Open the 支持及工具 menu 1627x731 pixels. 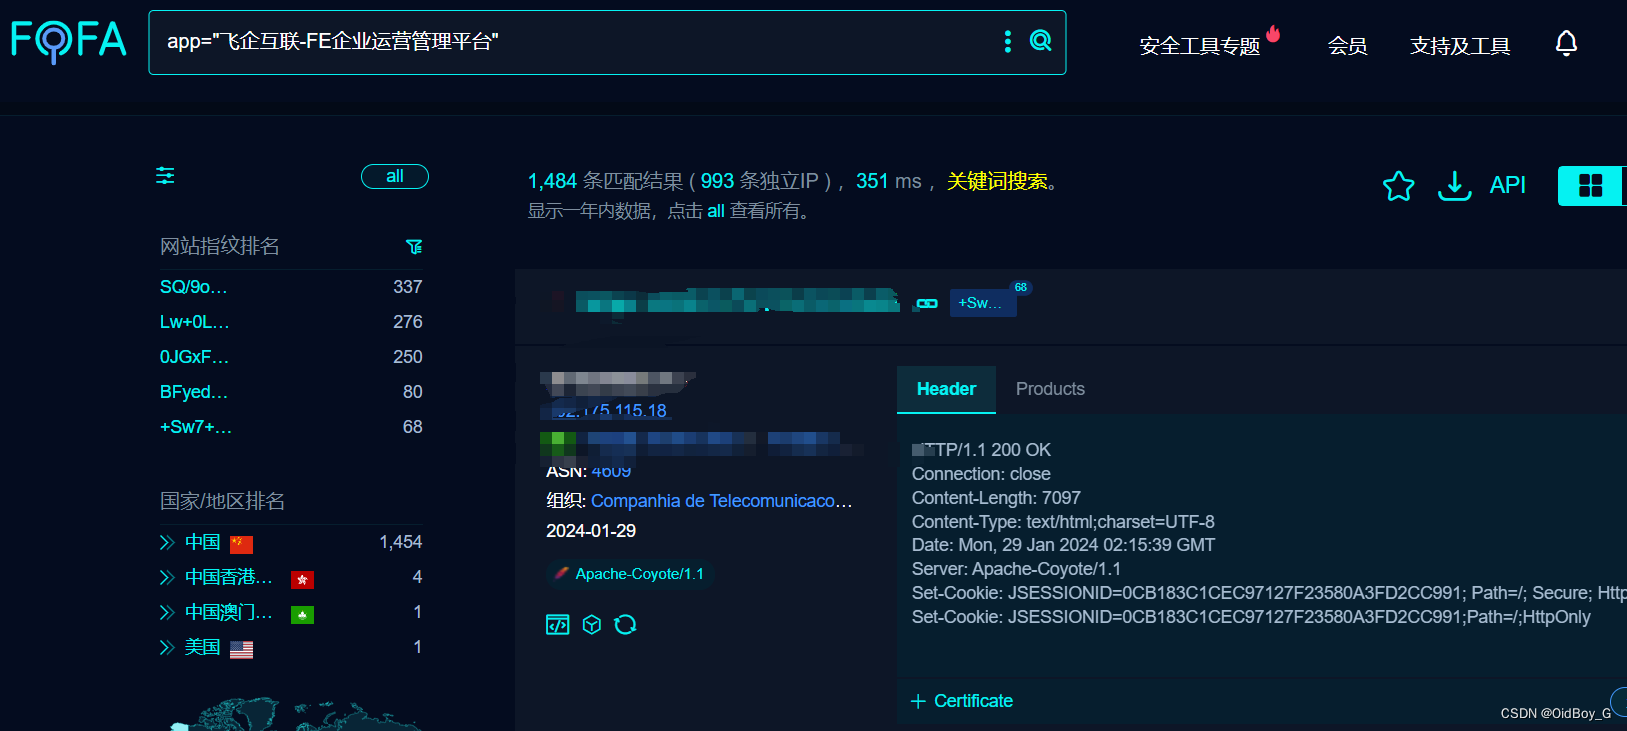(x=1460, y=46)
